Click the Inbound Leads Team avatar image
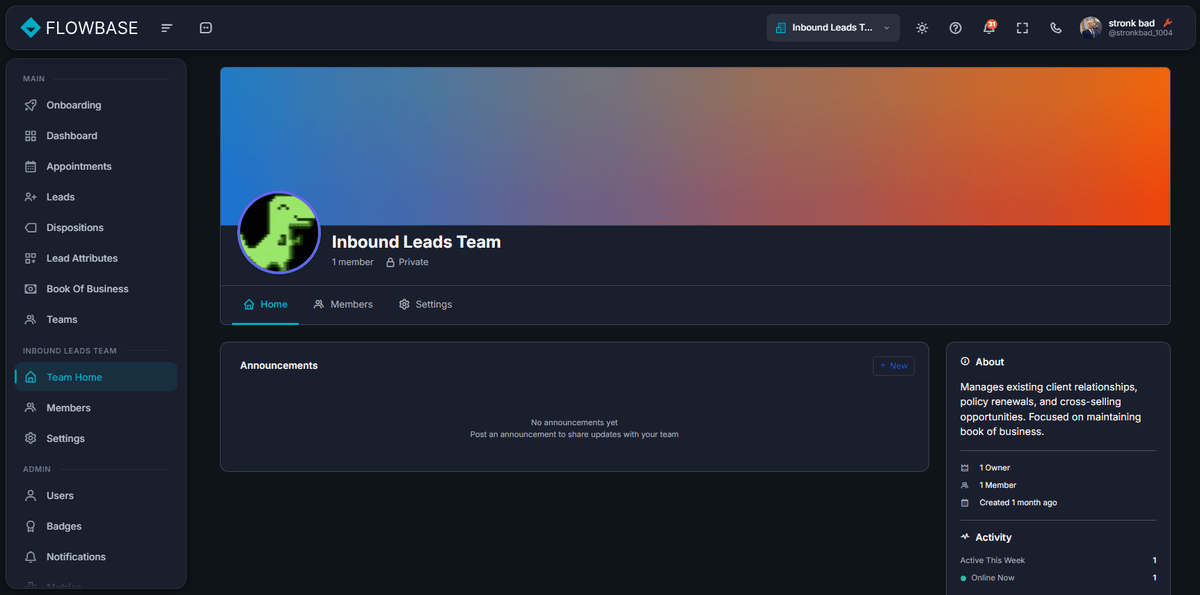The width and height of the screenshot is (1200, 595). [279, 232]
